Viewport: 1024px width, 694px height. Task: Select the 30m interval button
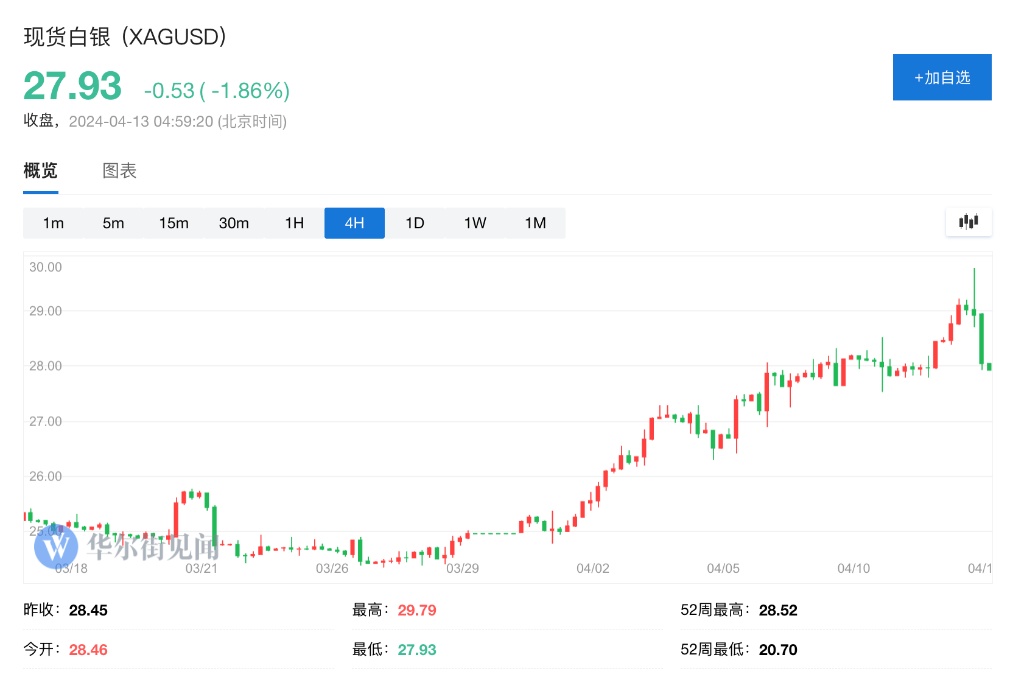click(x=234, y=223)
